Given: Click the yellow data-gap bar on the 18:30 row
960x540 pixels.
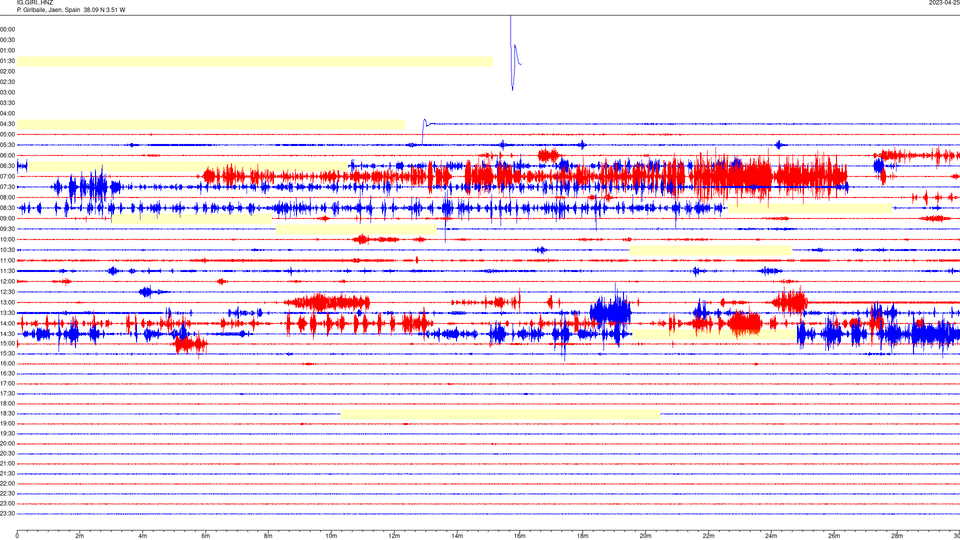Looking at the screenshot, I should click(x=500, y=414).
